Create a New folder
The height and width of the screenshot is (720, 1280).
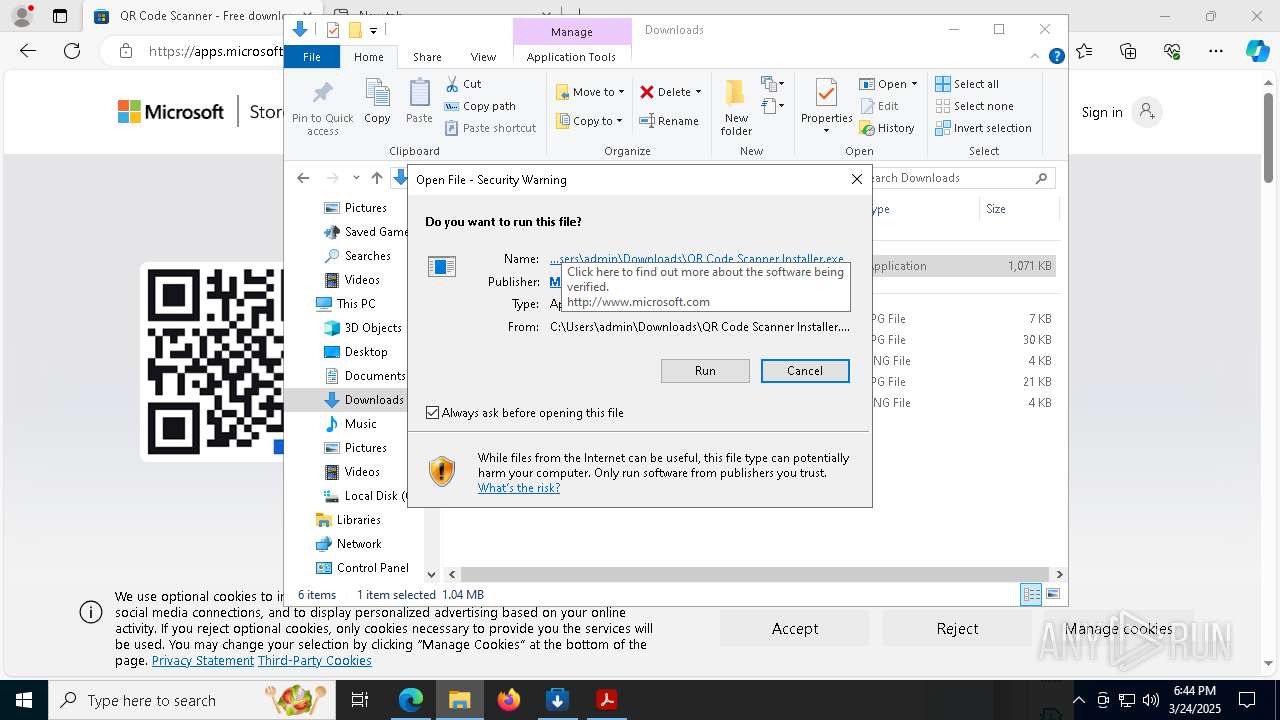(736, 107)
